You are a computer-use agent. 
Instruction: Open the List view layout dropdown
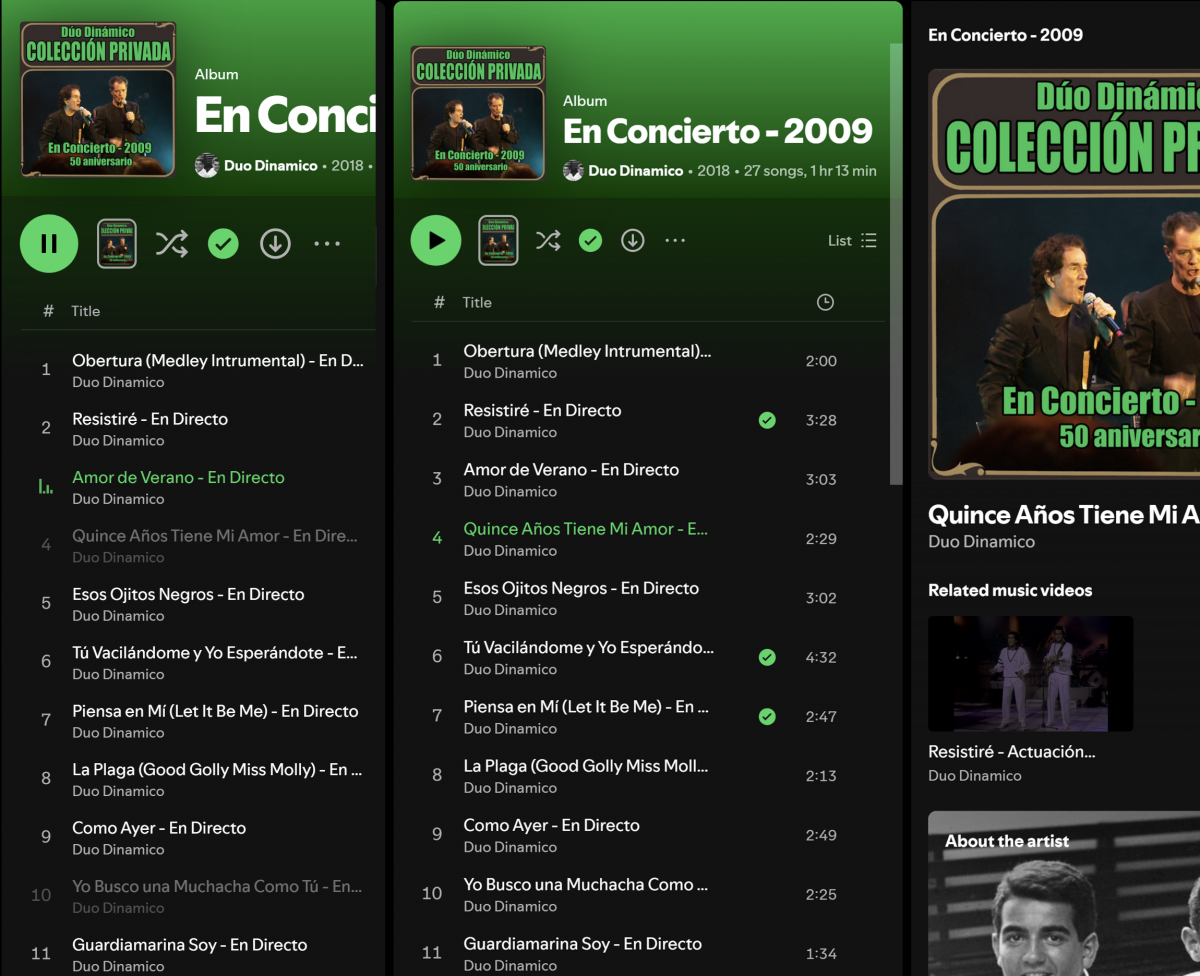coord(852,240)
